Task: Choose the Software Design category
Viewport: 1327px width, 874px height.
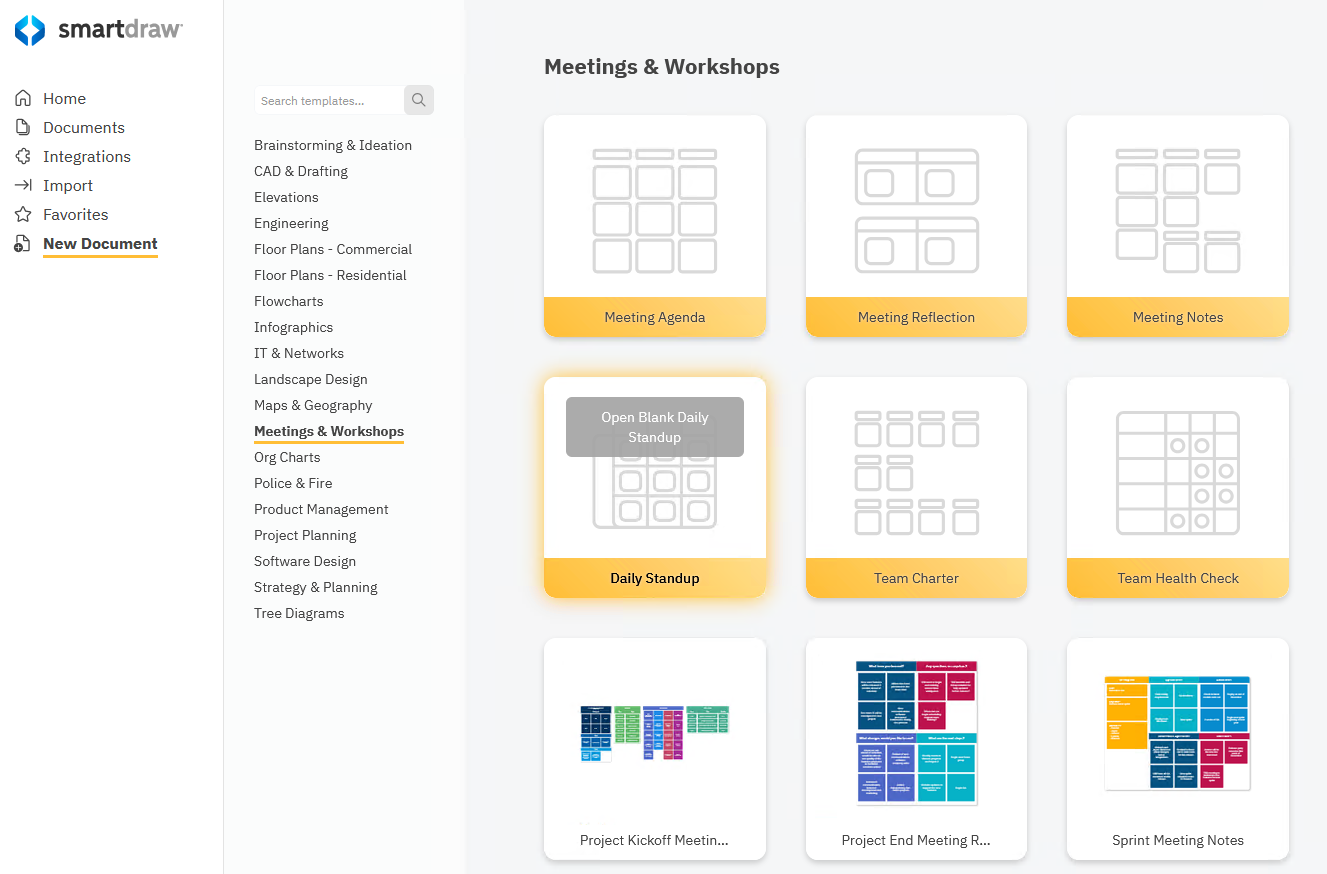Action: point(305,561)
